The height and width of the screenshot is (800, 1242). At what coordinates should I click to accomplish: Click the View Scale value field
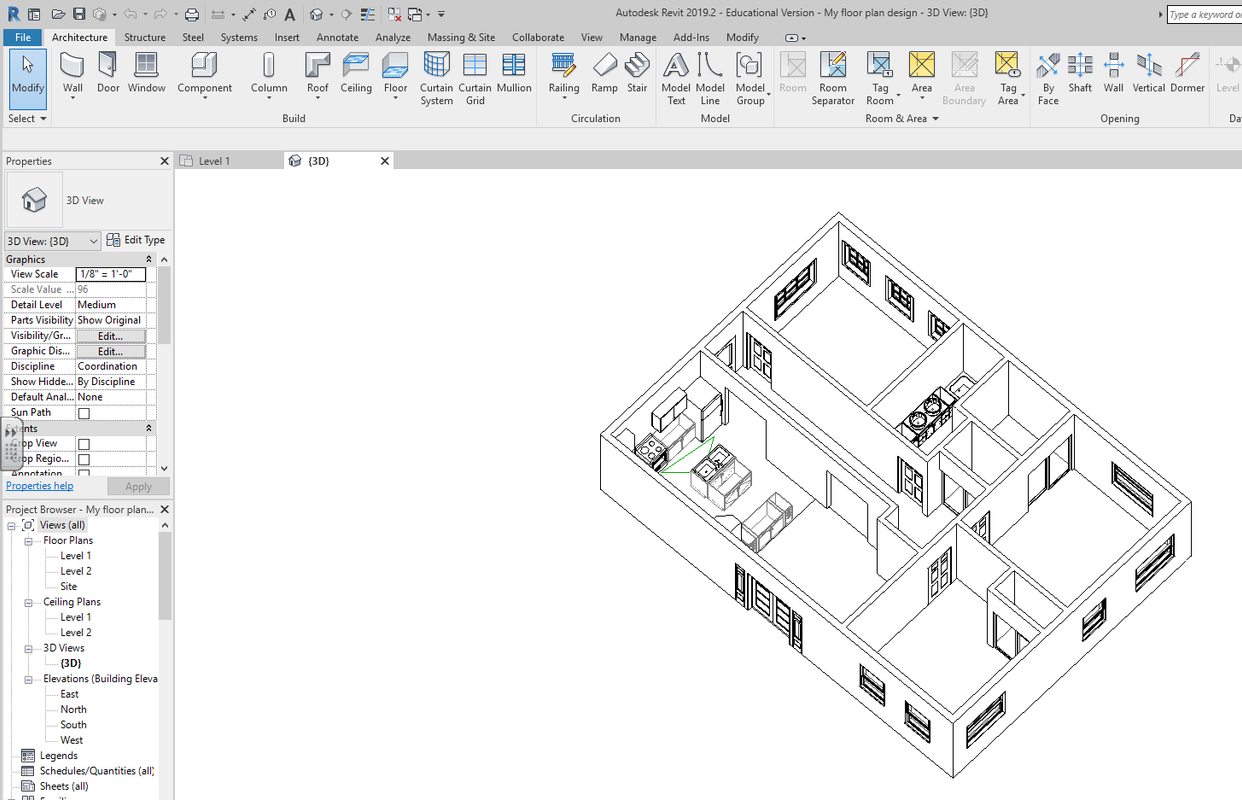(111, 274)
